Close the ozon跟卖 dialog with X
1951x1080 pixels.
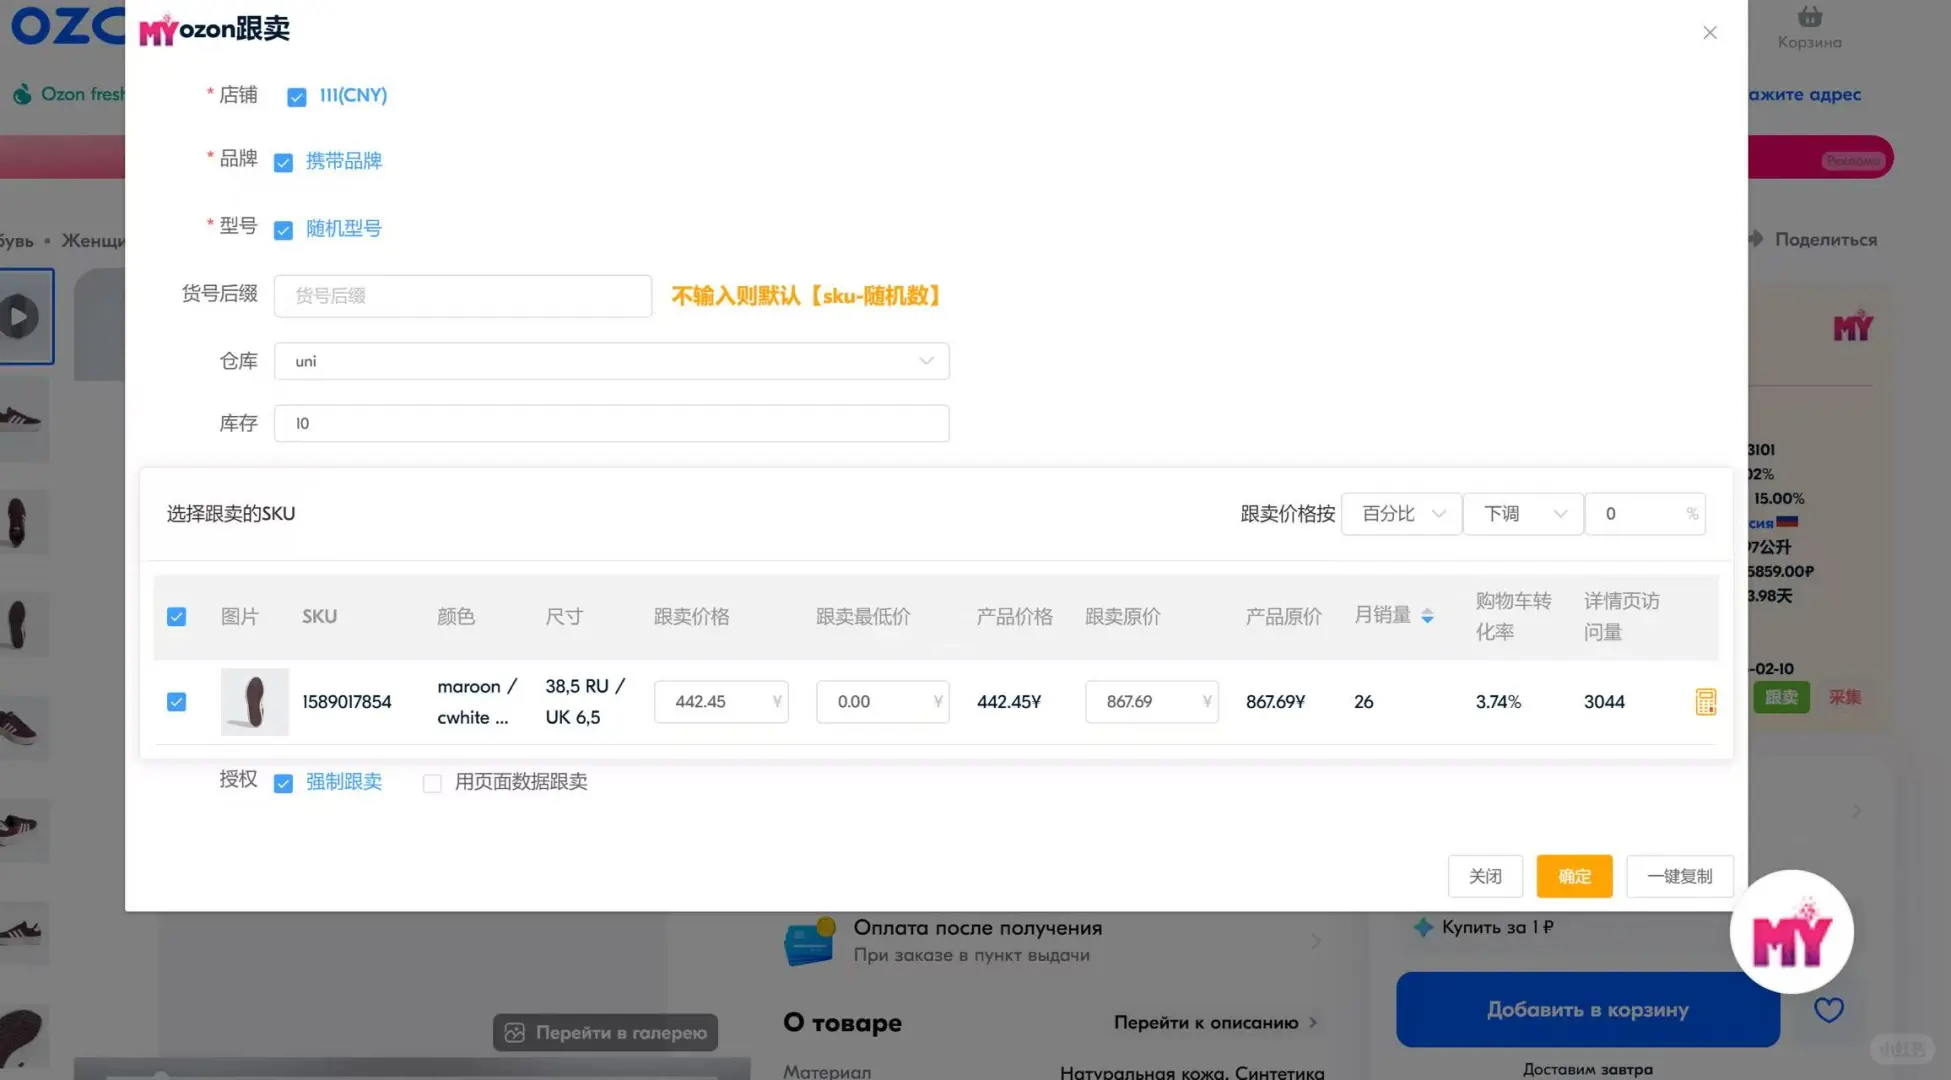click(1709, 33)
